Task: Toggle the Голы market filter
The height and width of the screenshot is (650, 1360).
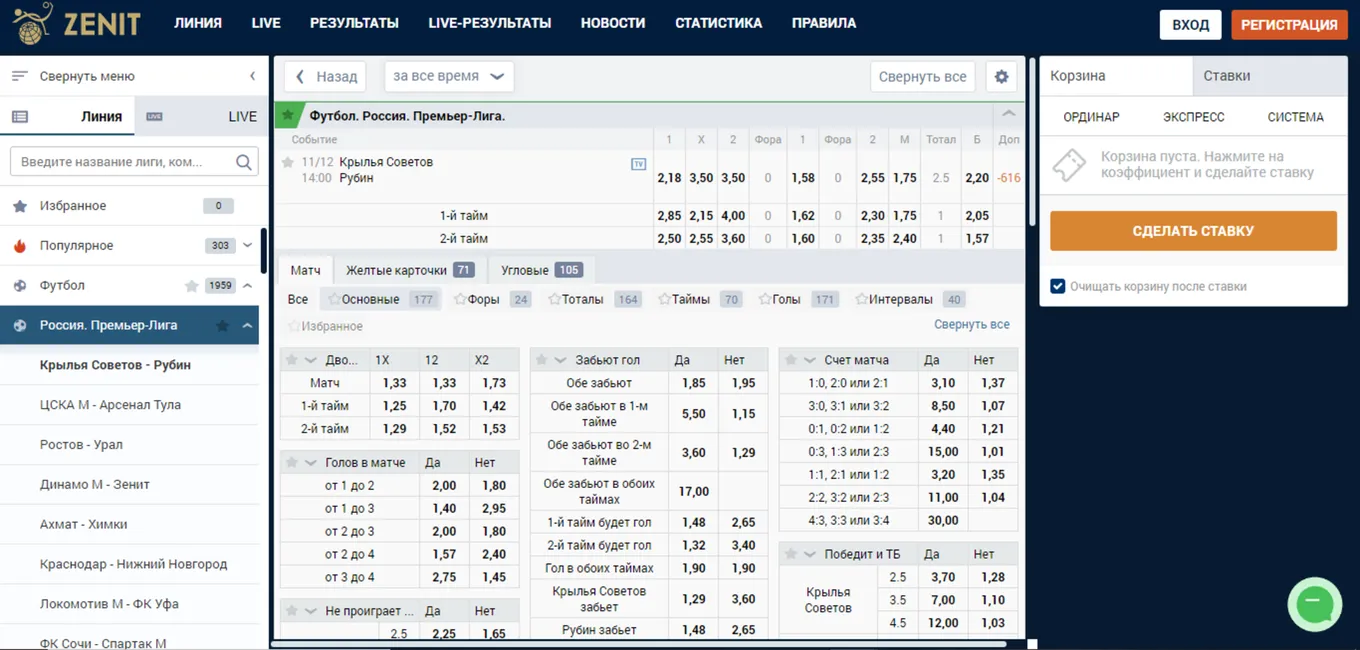Action: (x=799, y=299)
